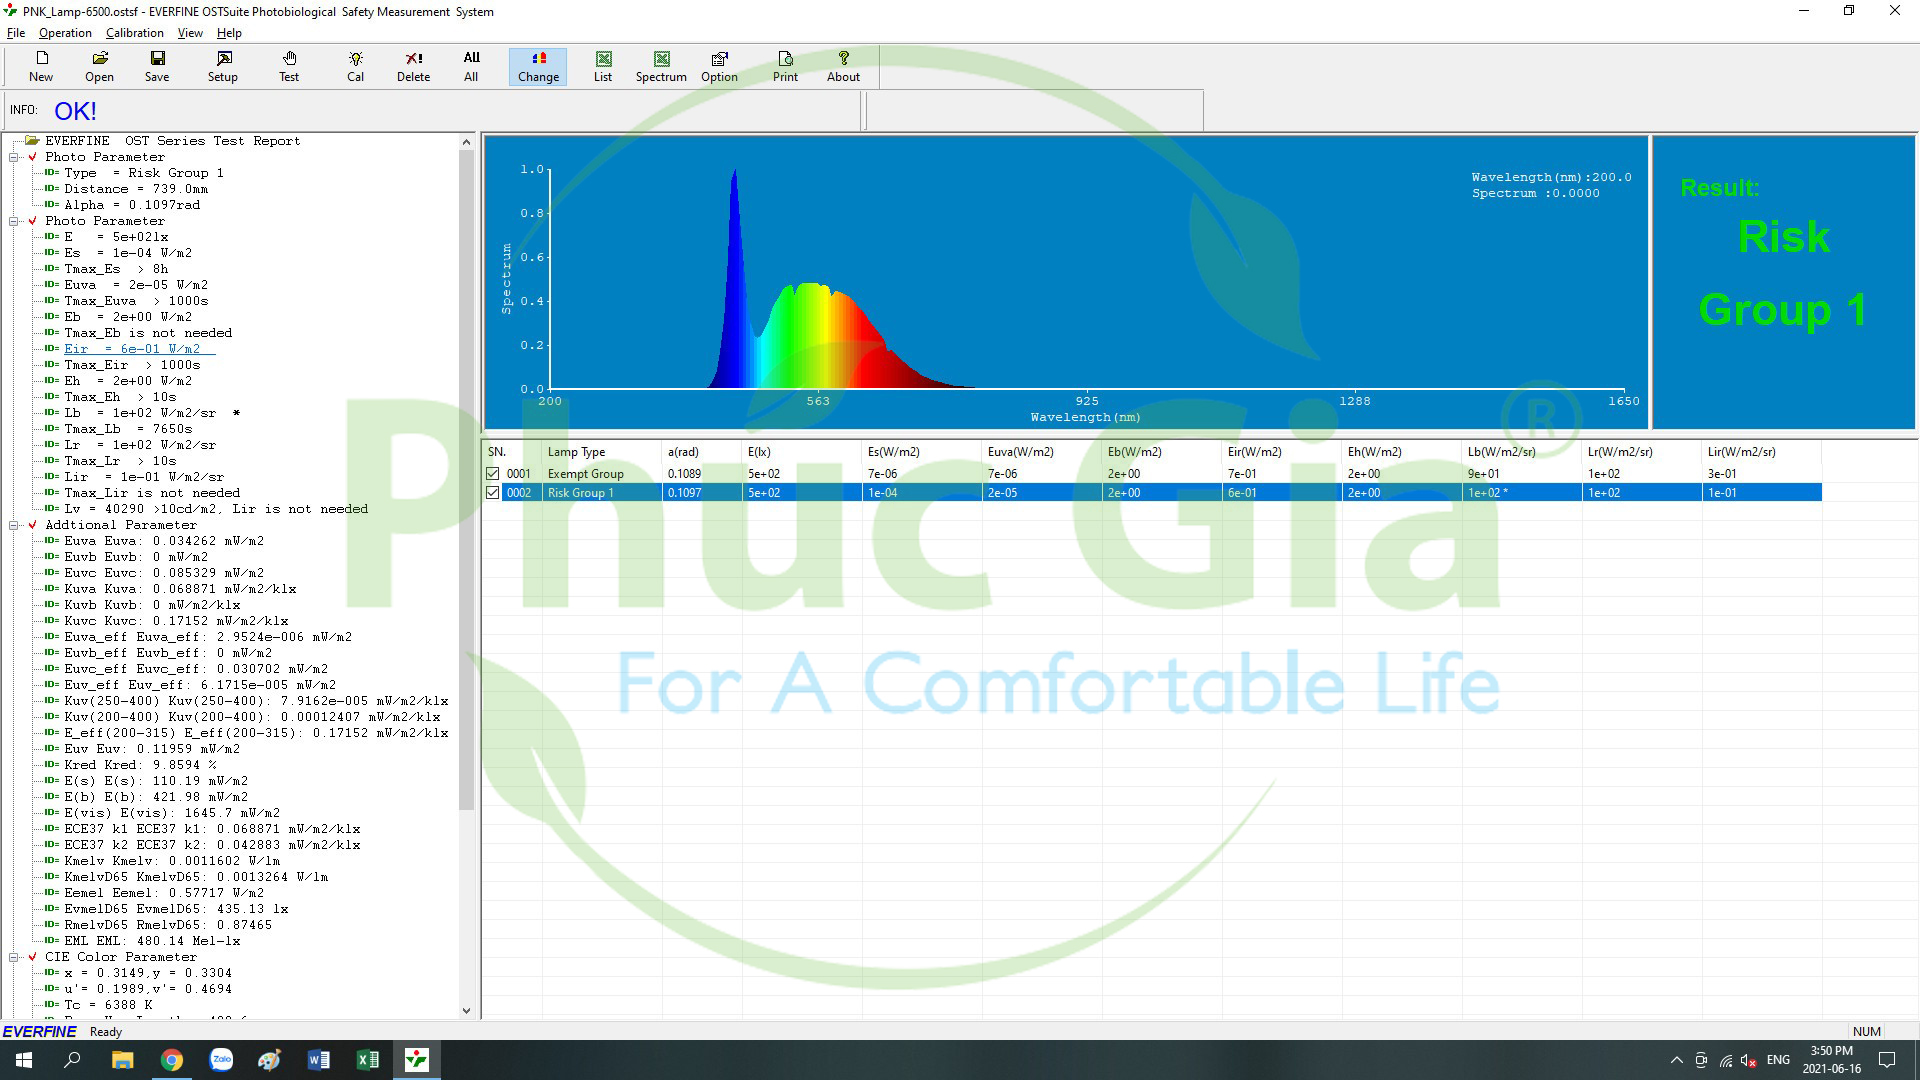
Task: Click the Delete toolbar icon
Action: click(413, 66)
